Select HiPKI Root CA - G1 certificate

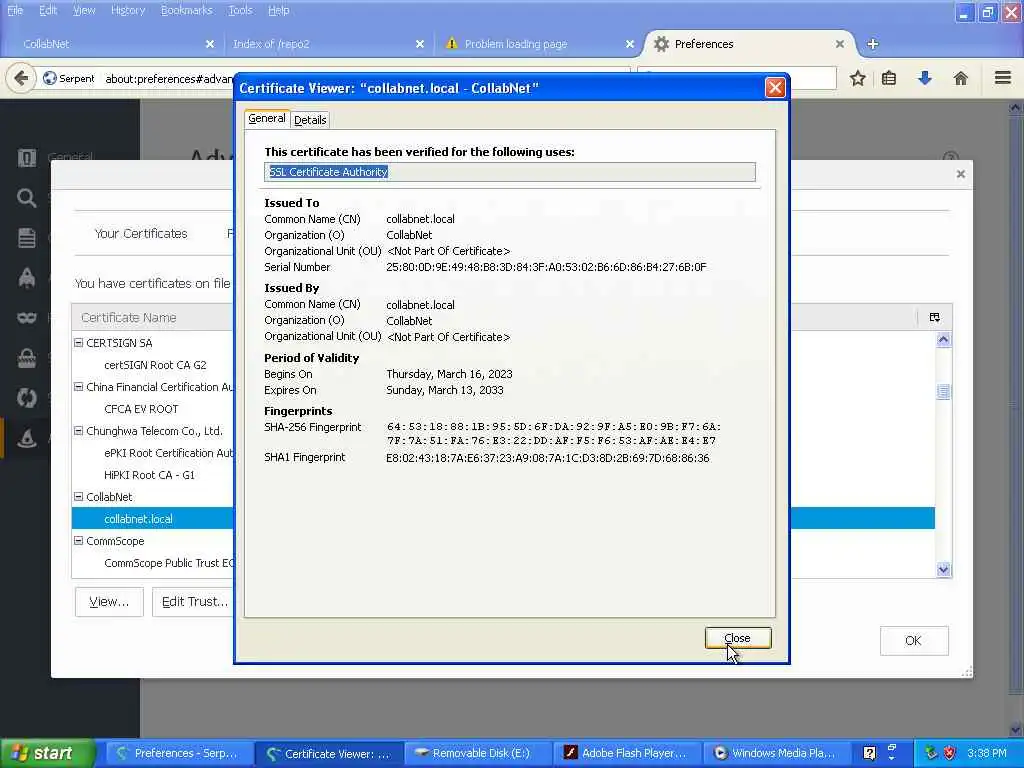coord(150,475)
